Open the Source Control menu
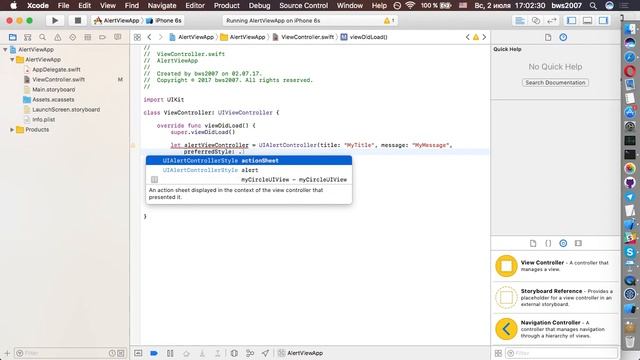This screenshot has width=640, height=360. 303,6
